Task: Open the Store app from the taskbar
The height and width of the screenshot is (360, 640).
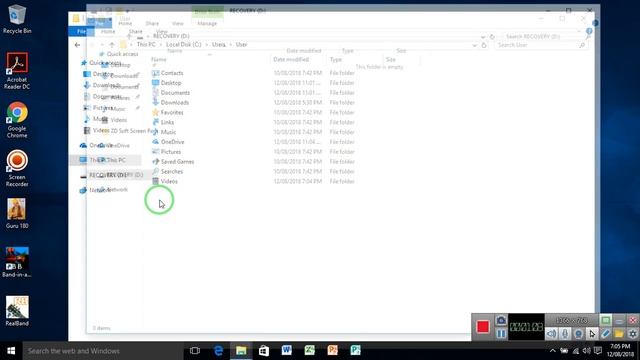Action: (x=264, y=351)
